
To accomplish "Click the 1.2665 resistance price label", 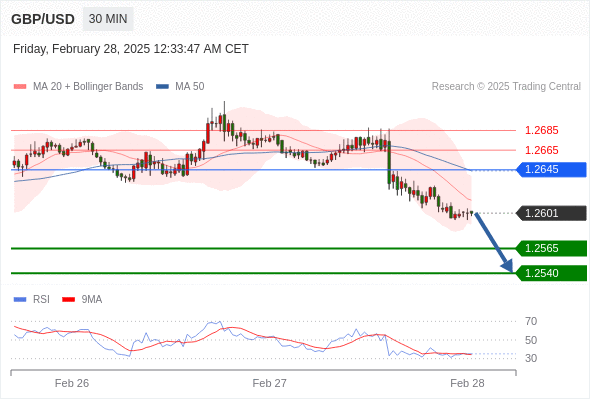I will [x=541, y=151].
